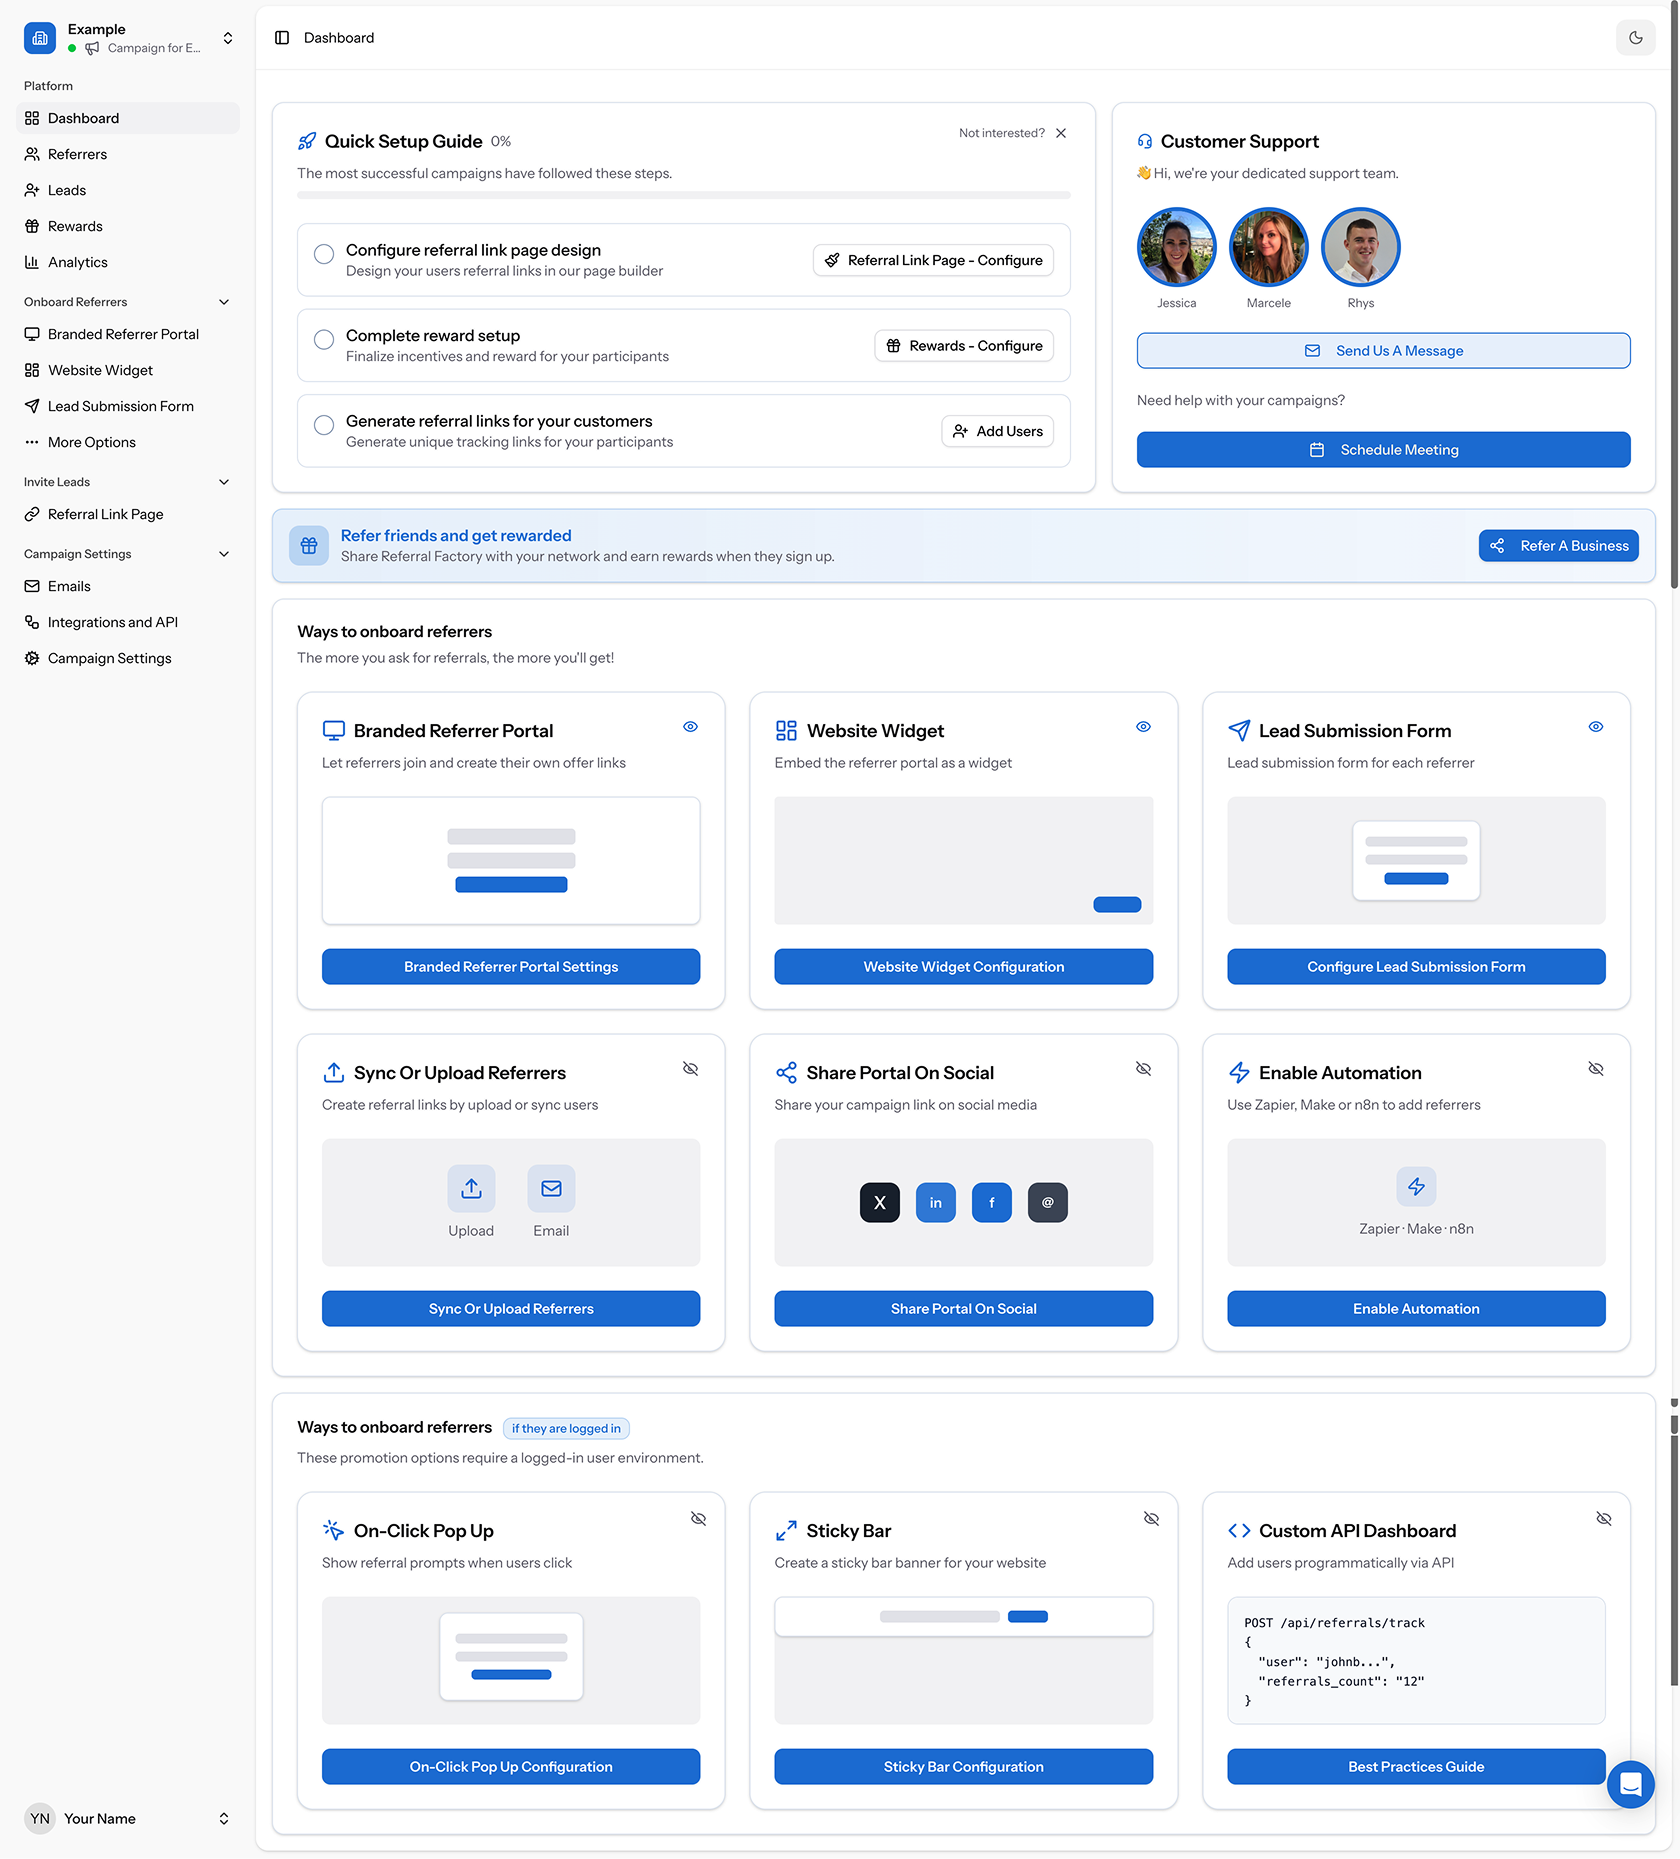
Task: Open the Referrers section in the sidebar
Action: coord(77,154)
